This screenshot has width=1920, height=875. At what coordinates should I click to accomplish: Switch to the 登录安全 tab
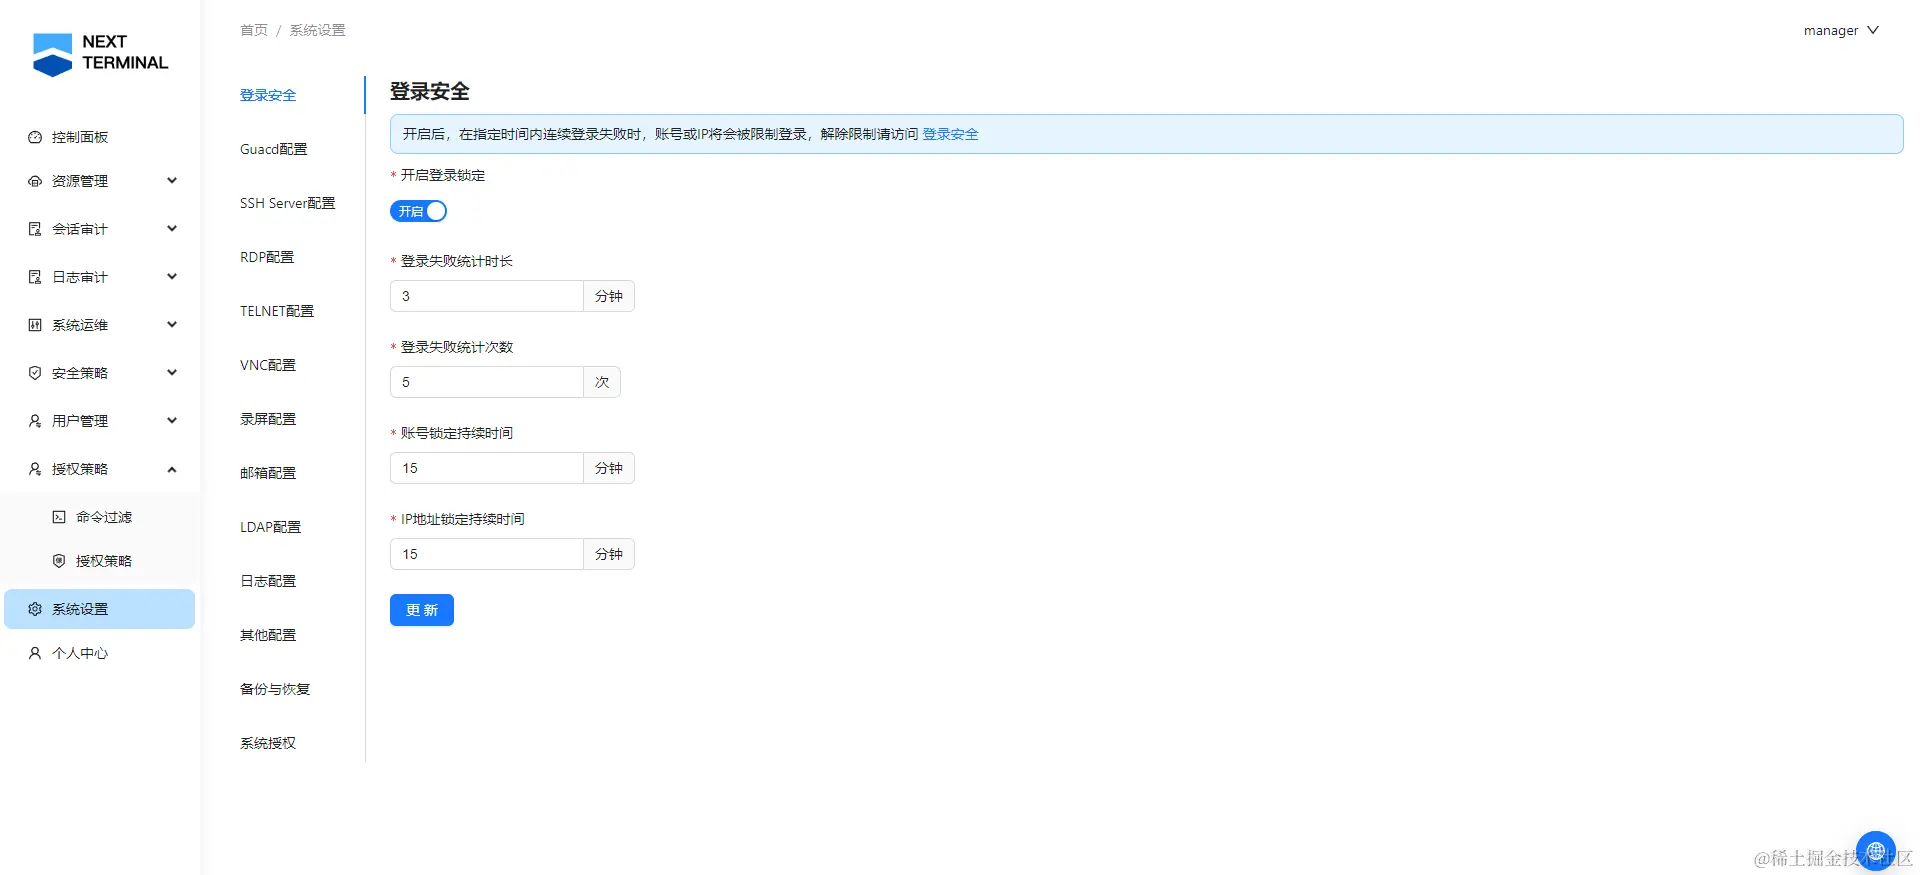point(268,95)
